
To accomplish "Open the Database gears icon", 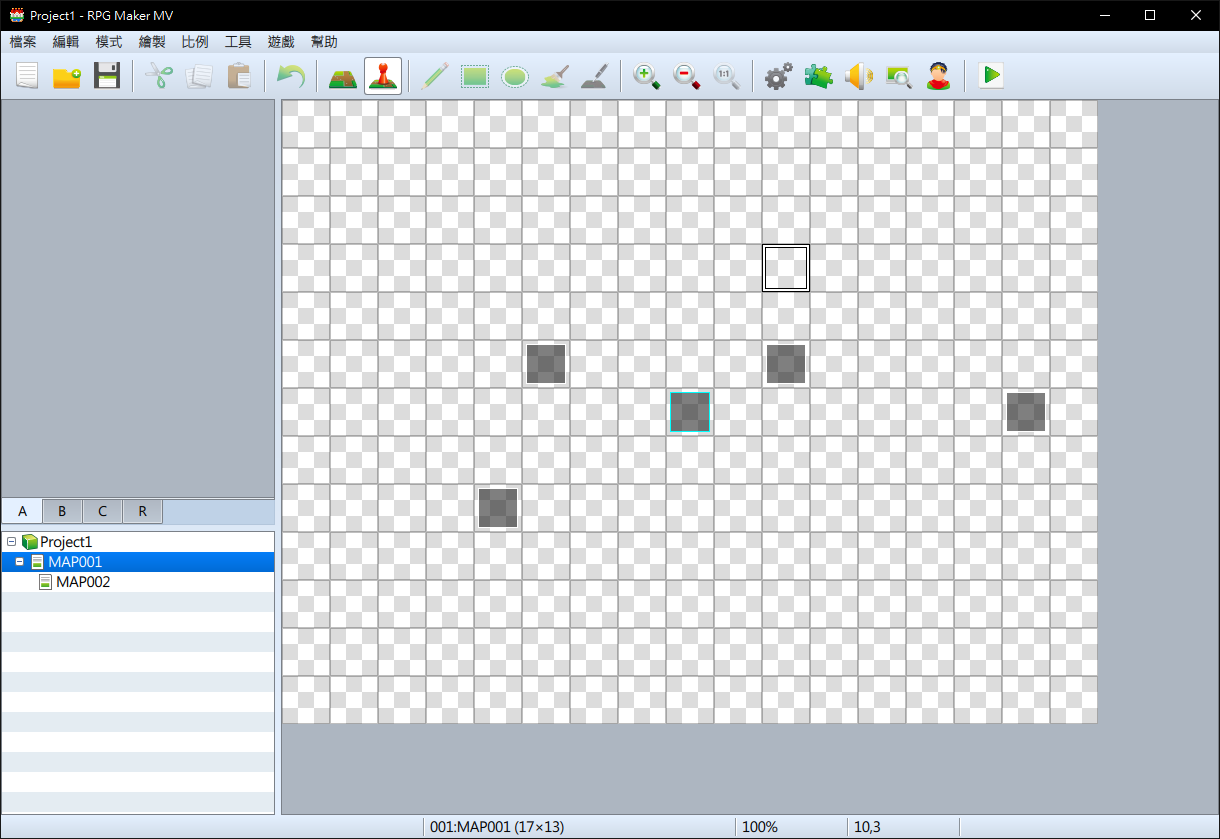I will 778,76.
